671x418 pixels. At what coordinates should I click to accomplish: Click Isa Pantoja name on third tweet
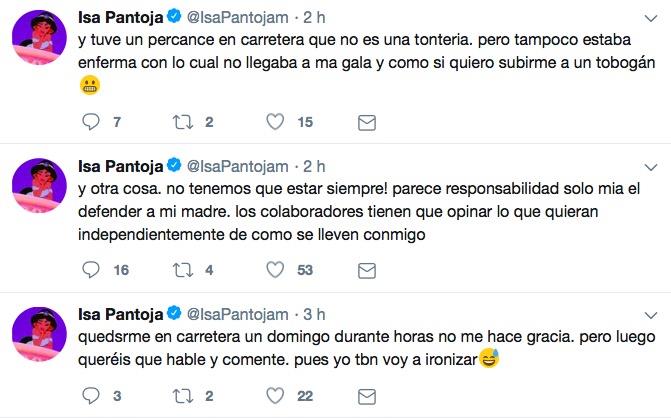click(x=120, y=313)
